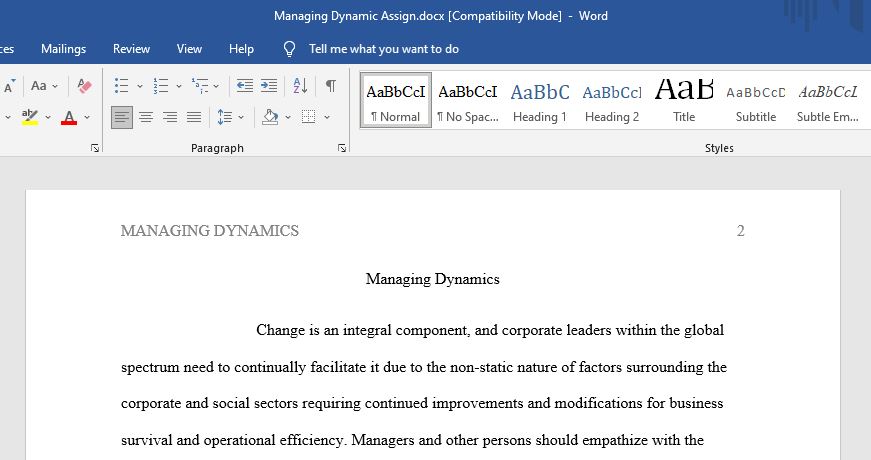This screenshot has width=871, height=460.
Task: Click Decrease Indent icon
Action: click(x=244, y=86)
